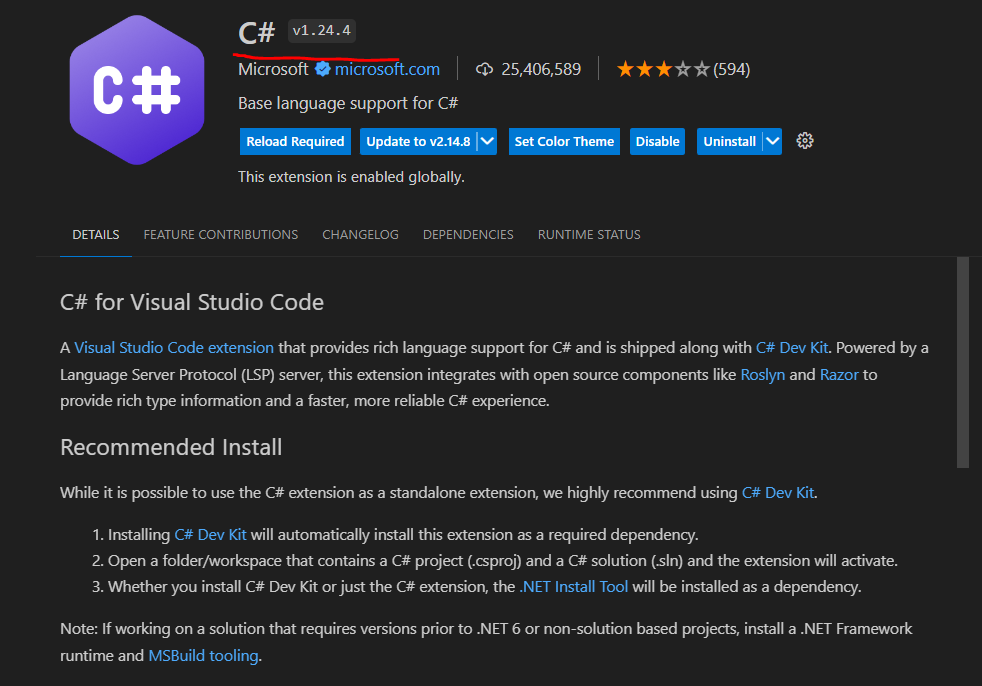Click the Uninstall button
Viewport: 982px width, 686px height.
[x=729, y=141]
